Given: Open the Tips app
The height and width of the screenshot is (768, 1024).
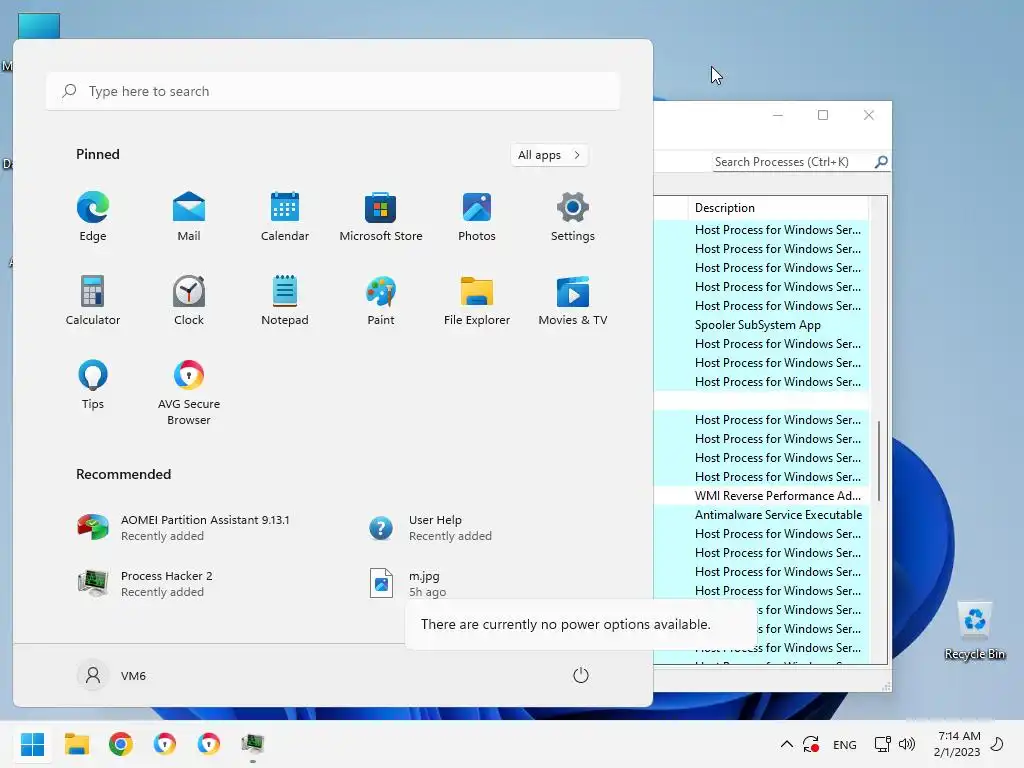Looking at the screenshot, I should (x=93, y=385).
